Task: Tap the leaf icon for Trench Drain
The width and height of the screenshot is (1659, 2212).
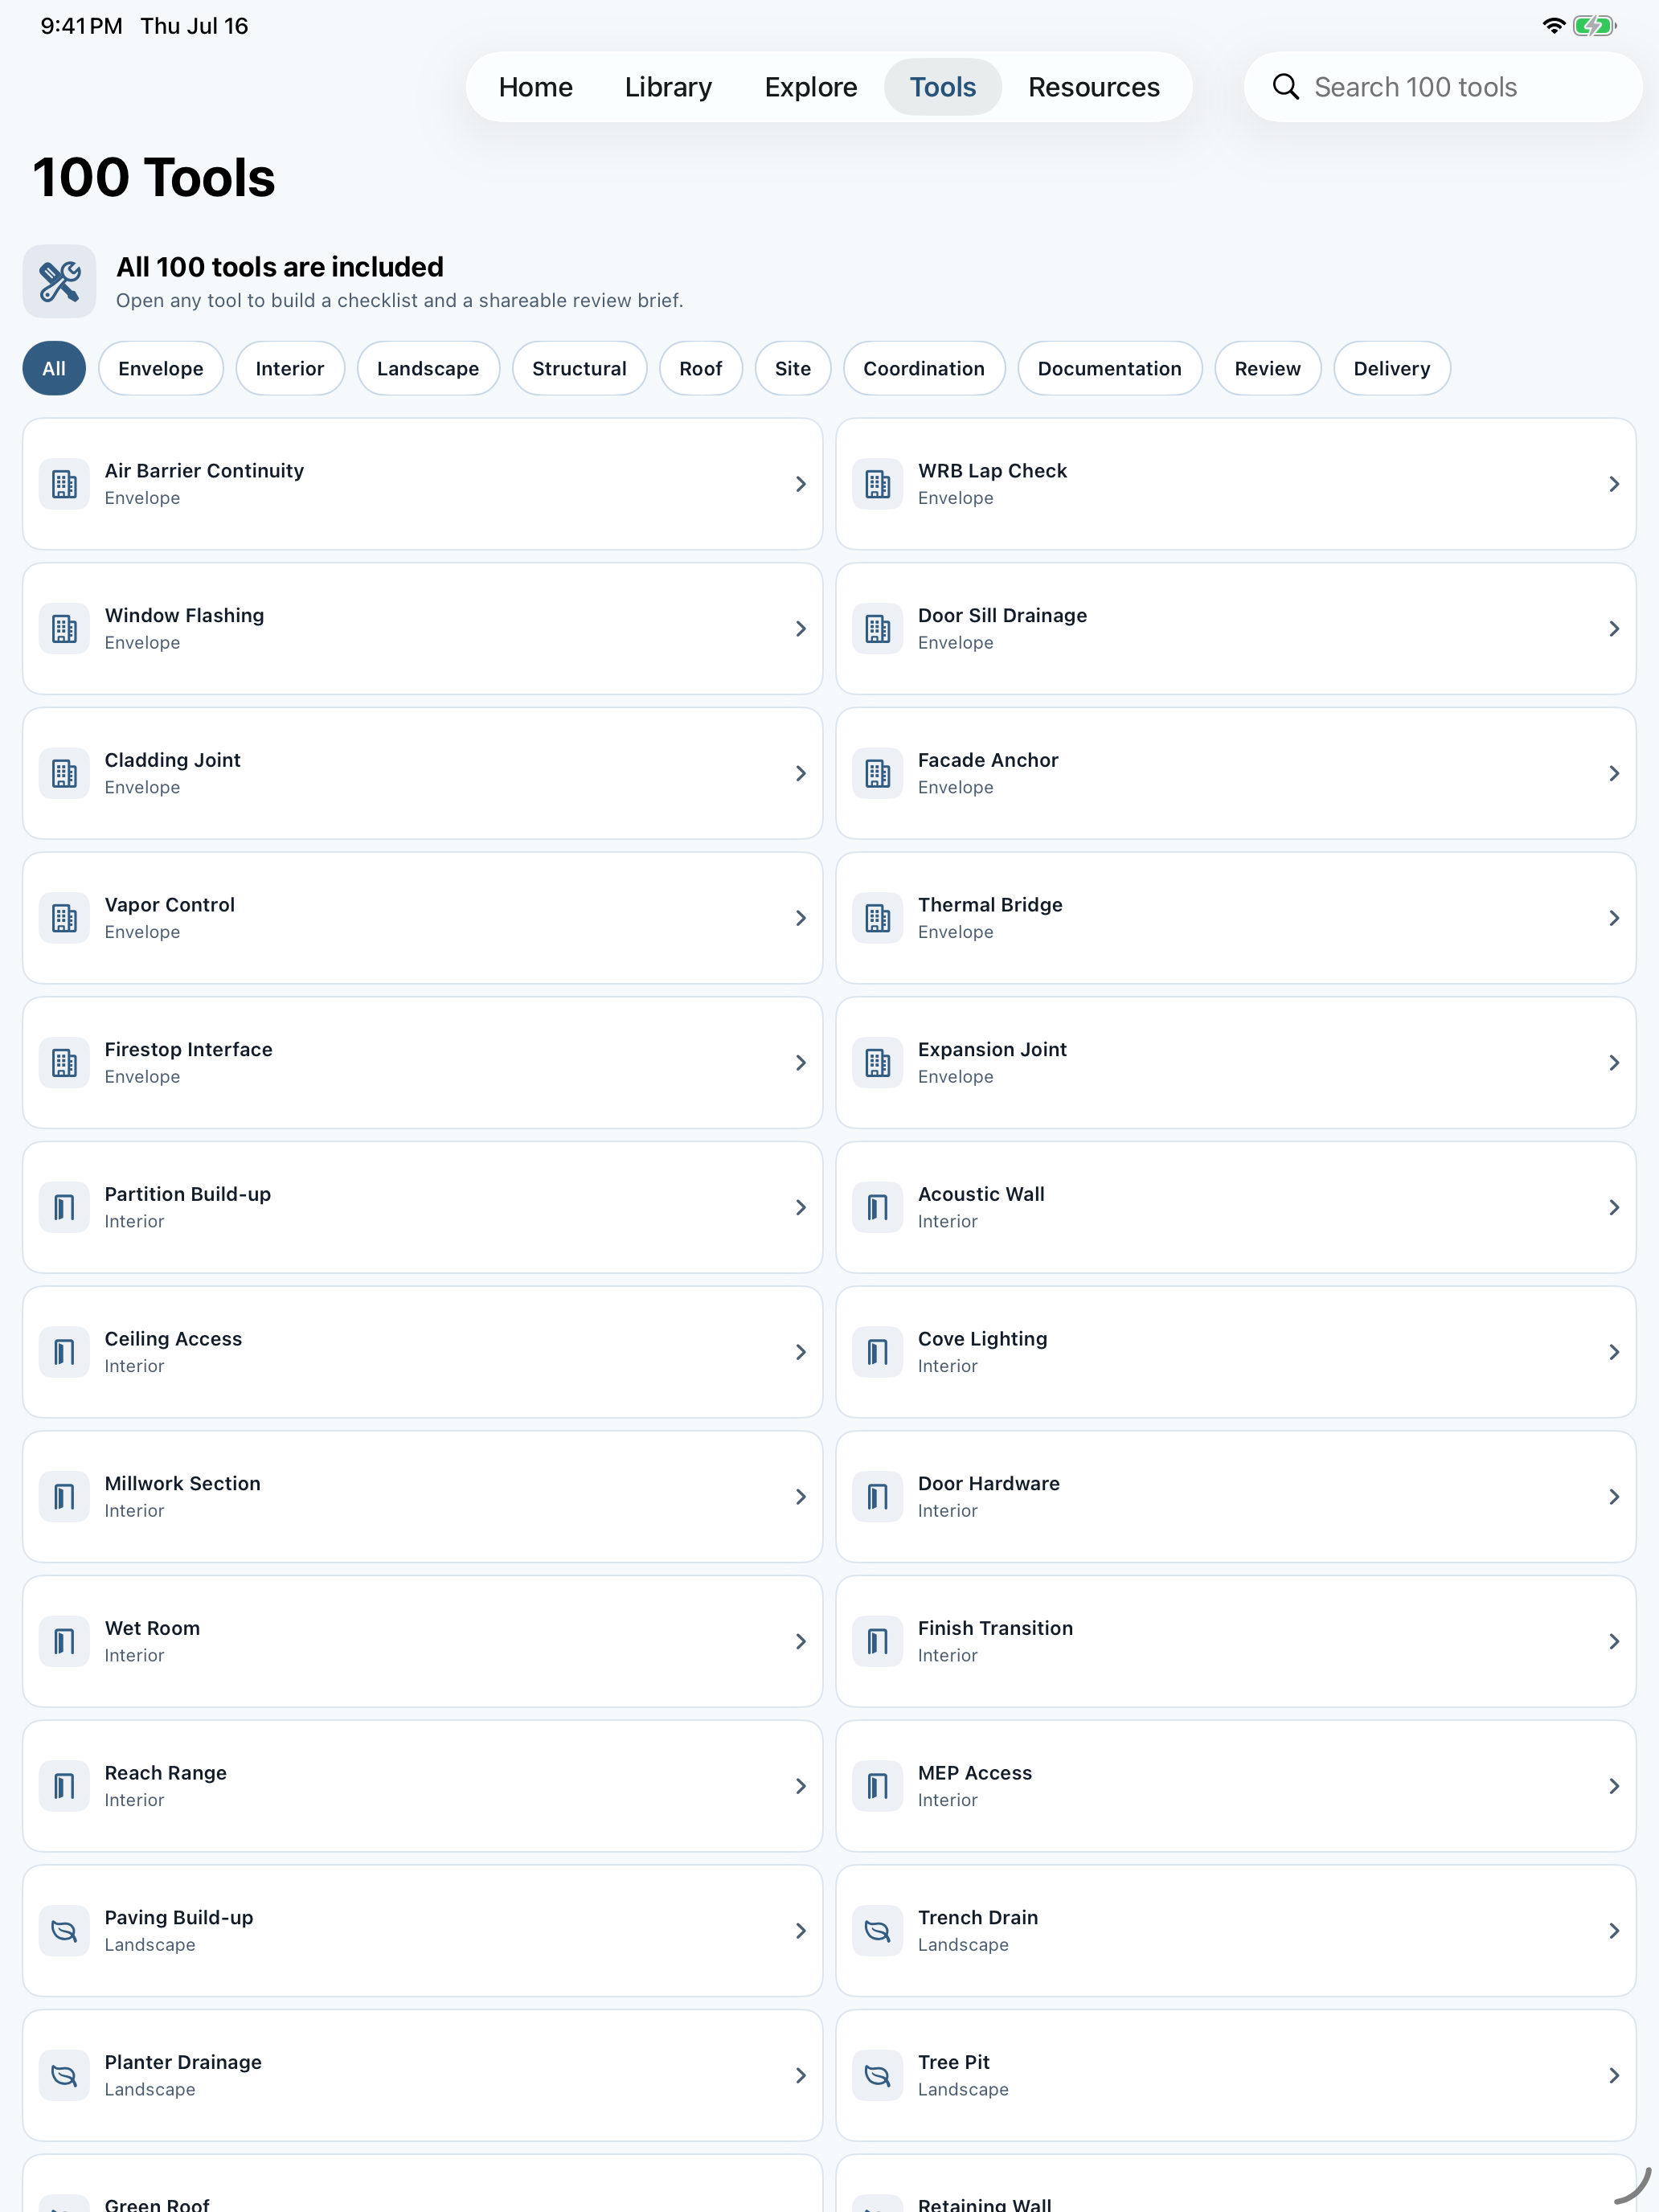Action: tap(877, 1931)
